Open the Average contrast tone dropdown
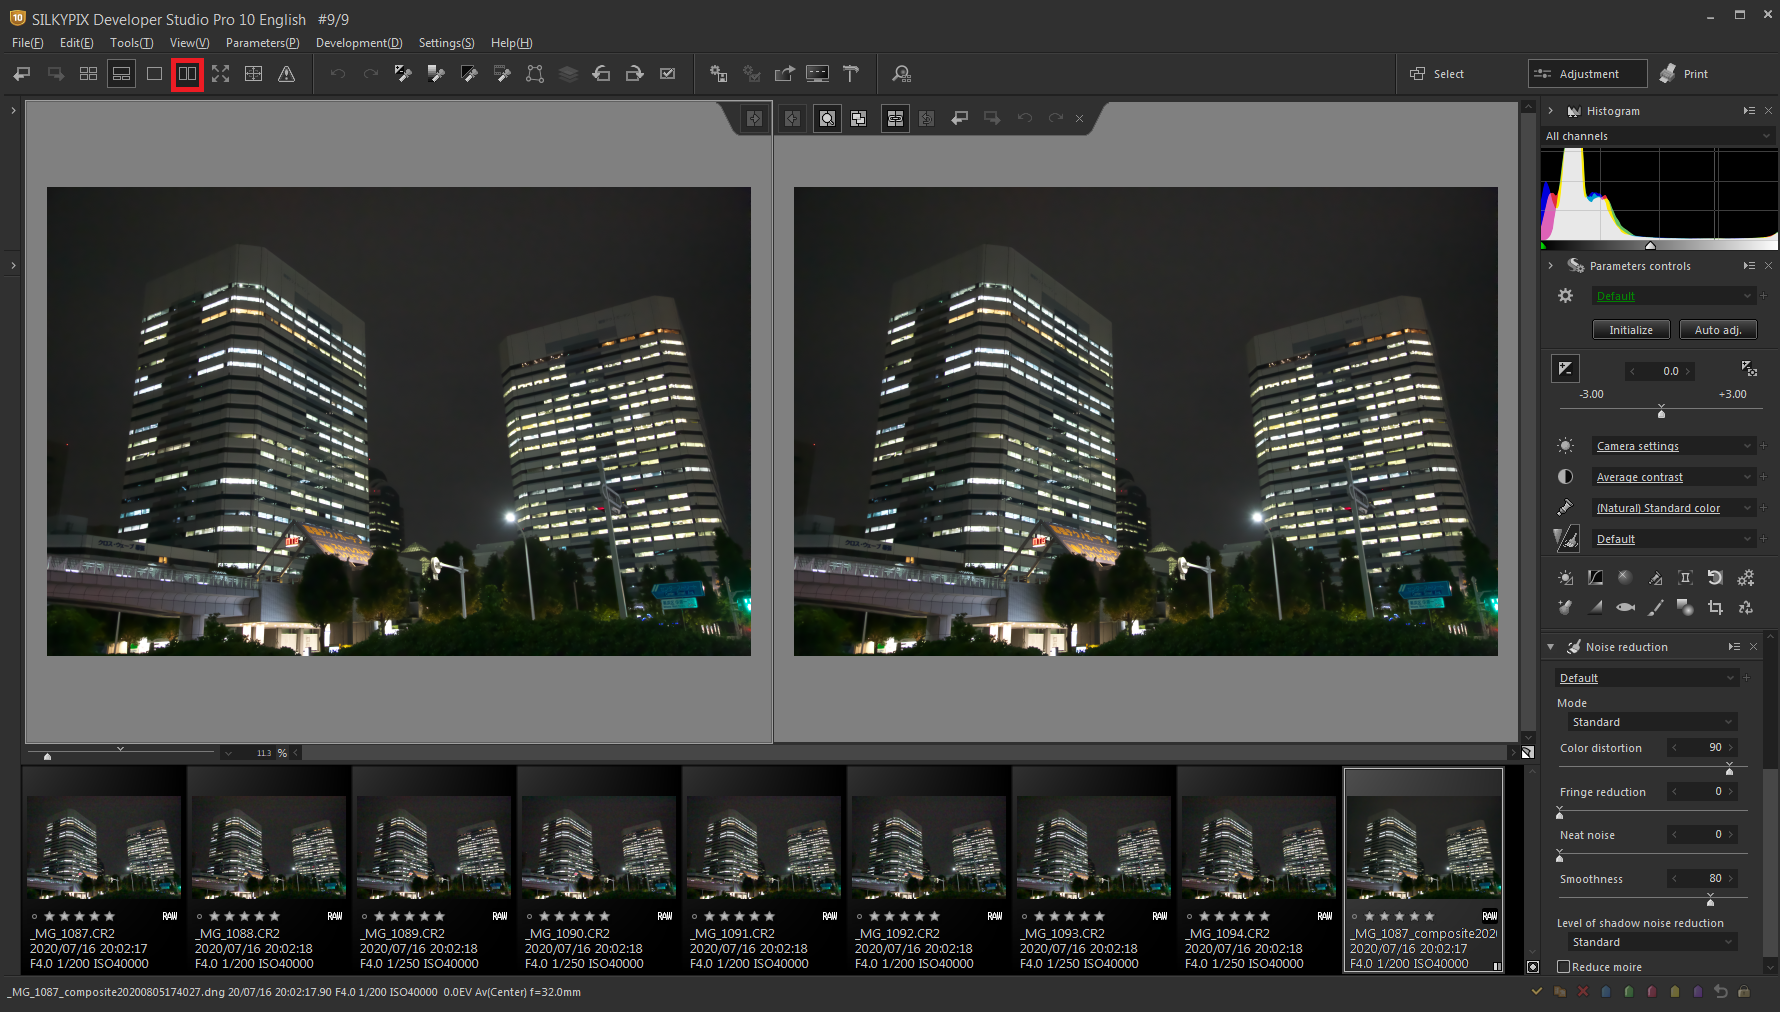Viewport: 1780px width, 1012px height. (1675, 477)
